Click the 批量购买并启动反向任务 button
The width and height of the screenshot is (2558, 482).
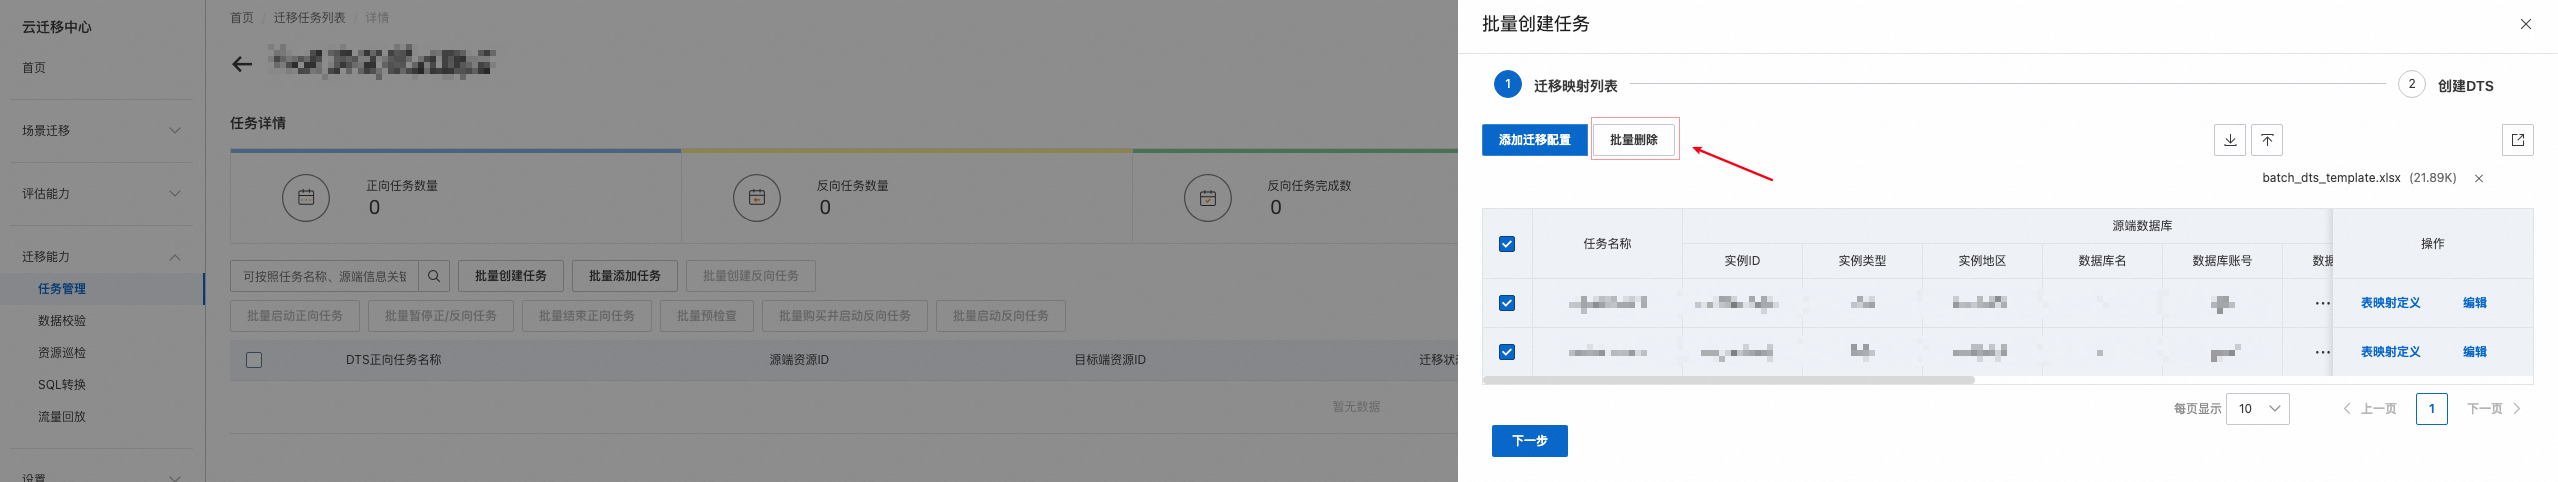[845, 316]
